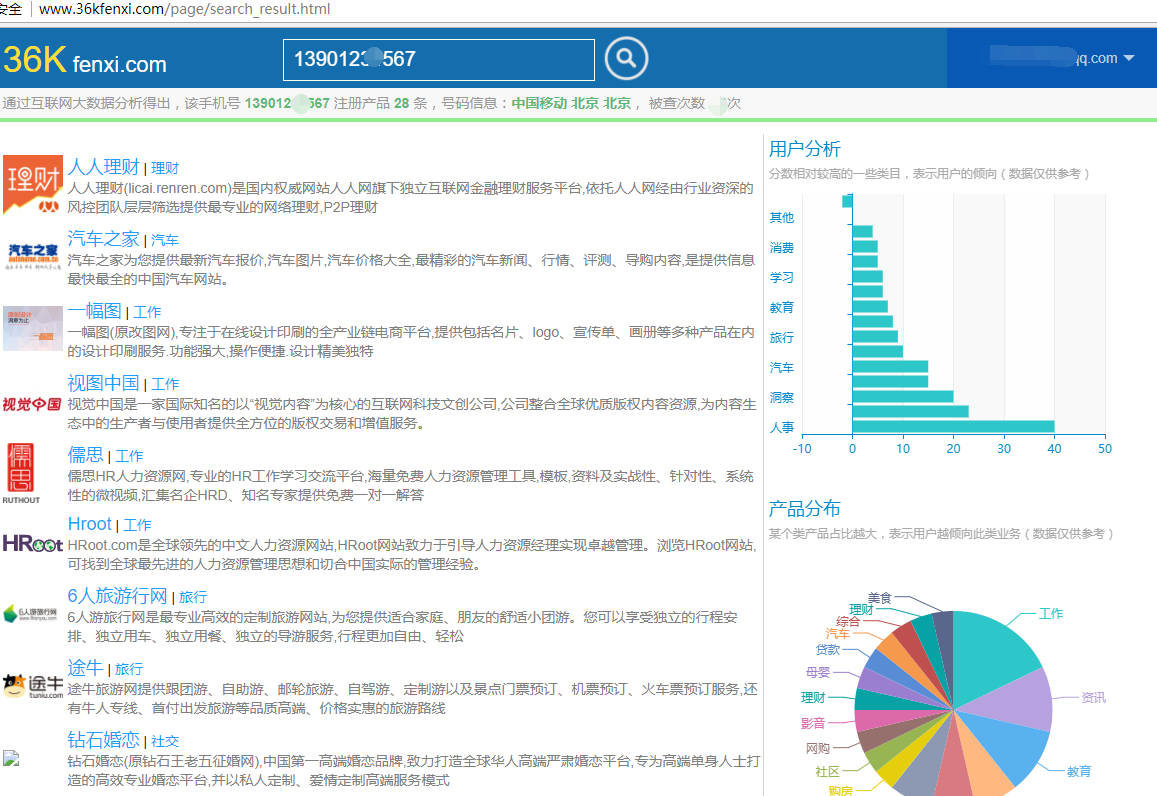The image size is (1157, 796).
Task: Open the 途牛 tuniu.com logo
Action: (32, 686)
